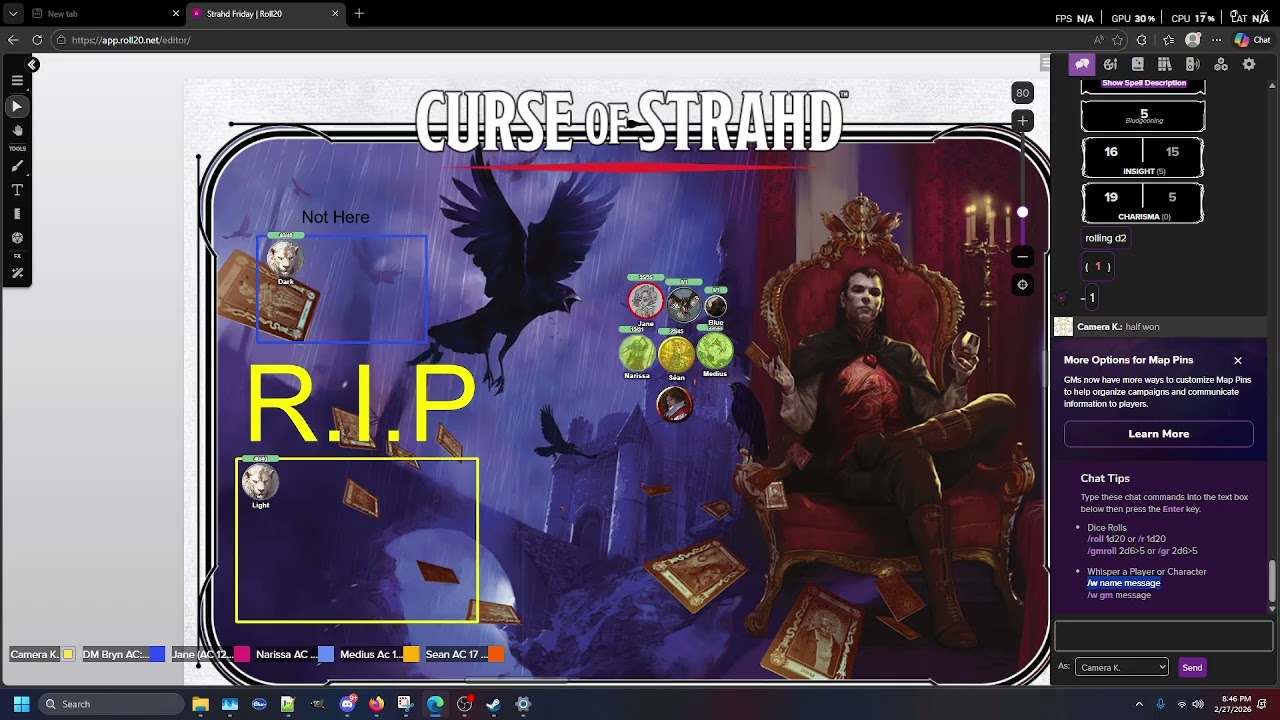The height and width of the screenshot is (720, 1280).
Task: Select the FX magic wand tool
Action: [17, 273]
